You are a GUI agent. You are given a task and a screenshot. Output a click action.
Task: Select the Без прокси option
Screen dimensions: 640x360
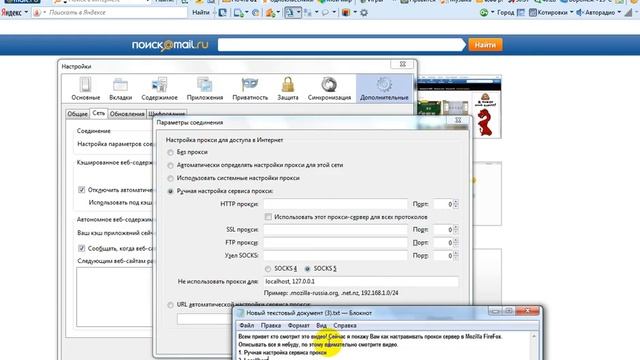pos(170,152)
